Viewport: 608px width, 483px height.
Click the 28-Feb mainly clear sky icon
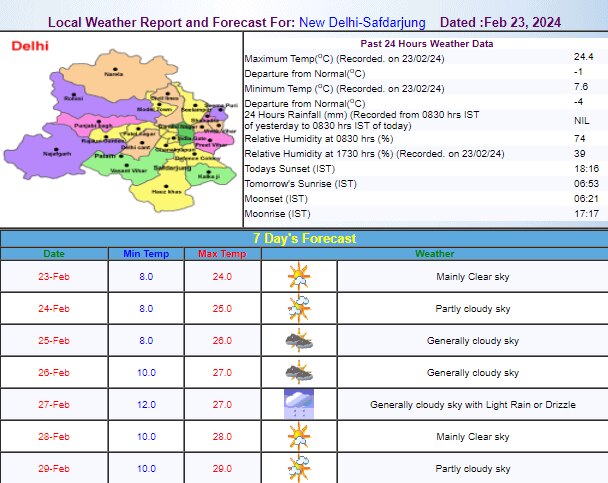299,436
